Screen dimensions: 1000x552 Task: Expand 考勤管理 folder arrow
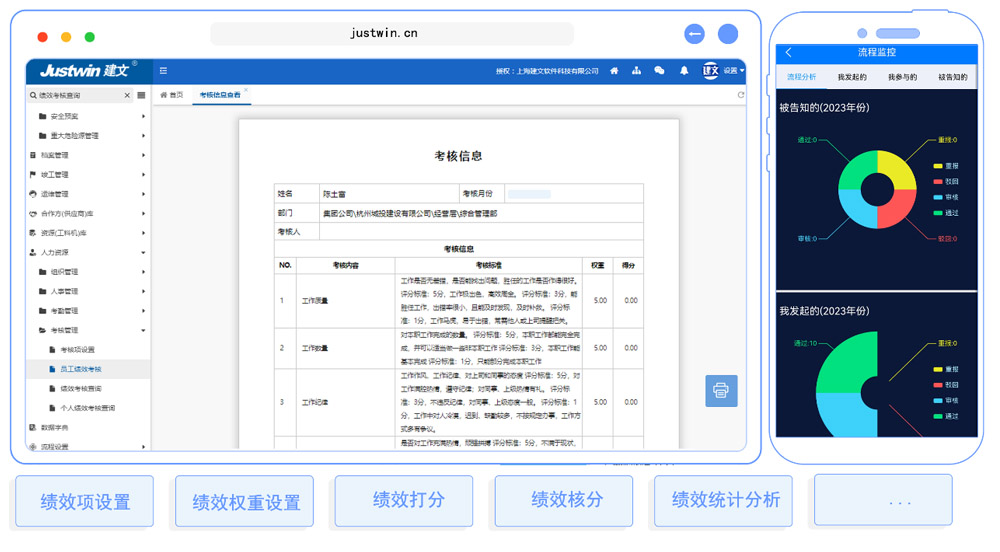pyautogui.click(x=143, y=311)
